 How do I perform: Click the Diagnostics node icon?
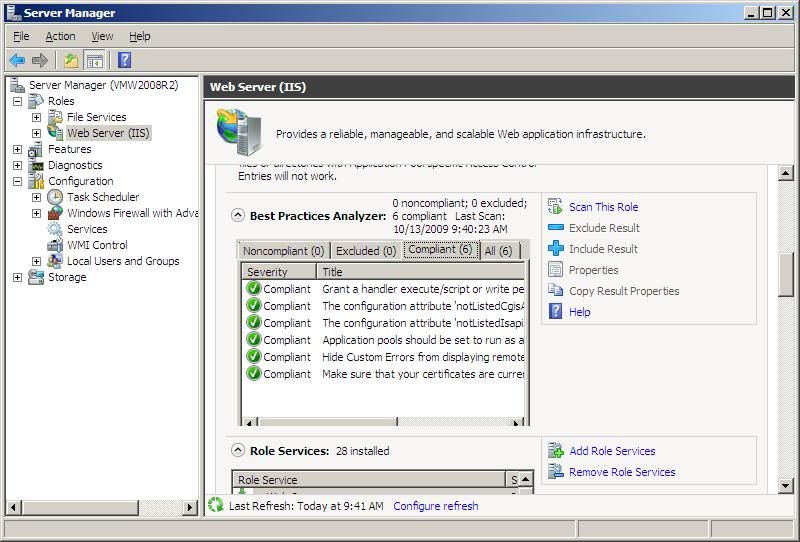coord(37,165)
